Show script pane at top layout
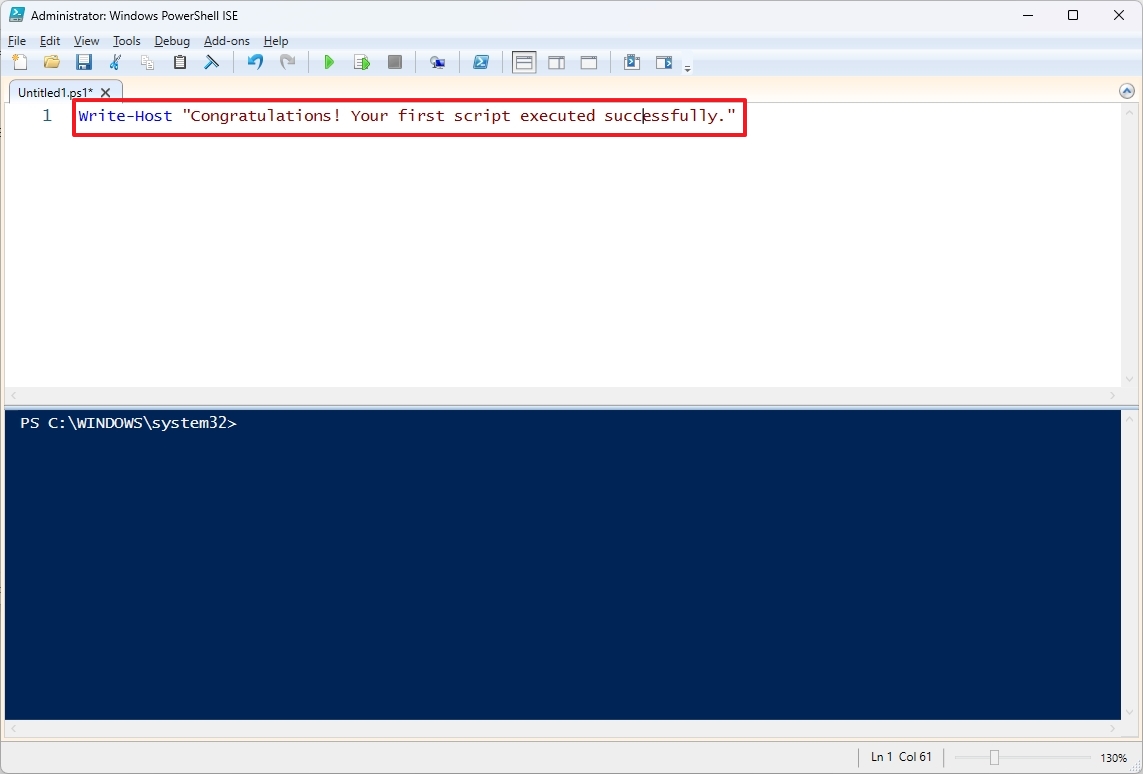 coord(523,63)
